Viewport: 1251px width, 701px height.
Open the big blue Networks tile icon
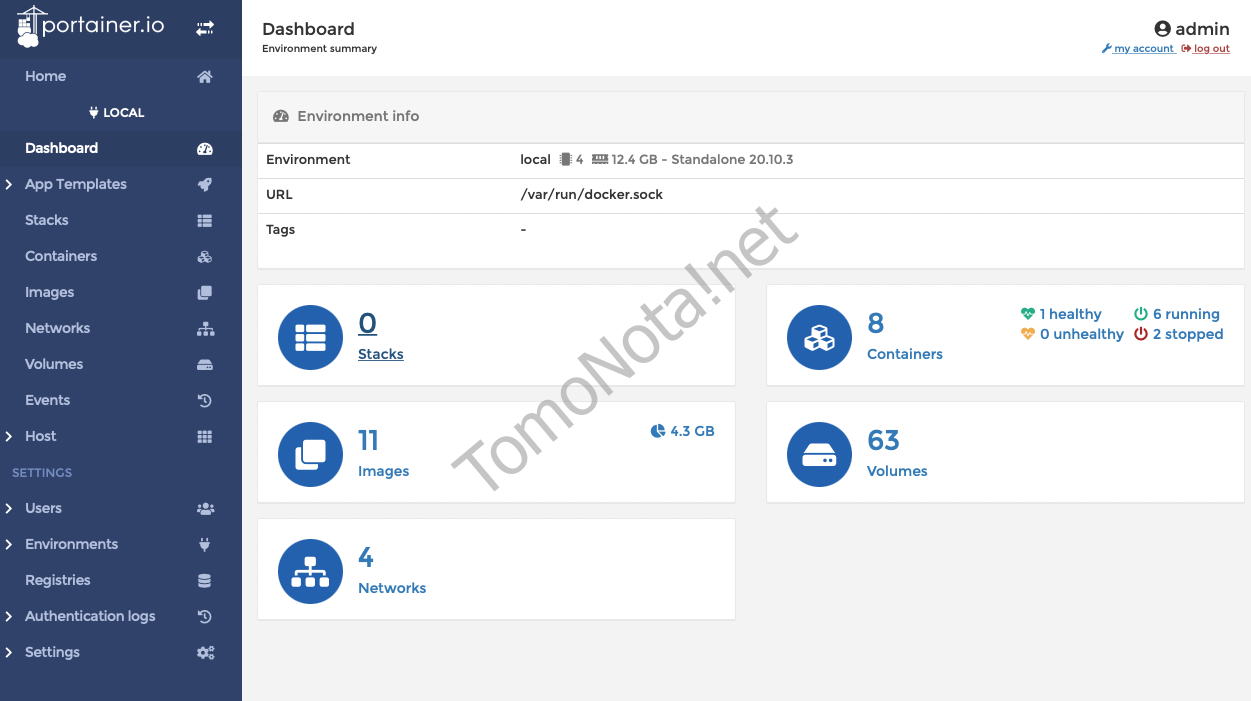click(x=310, y=570)
